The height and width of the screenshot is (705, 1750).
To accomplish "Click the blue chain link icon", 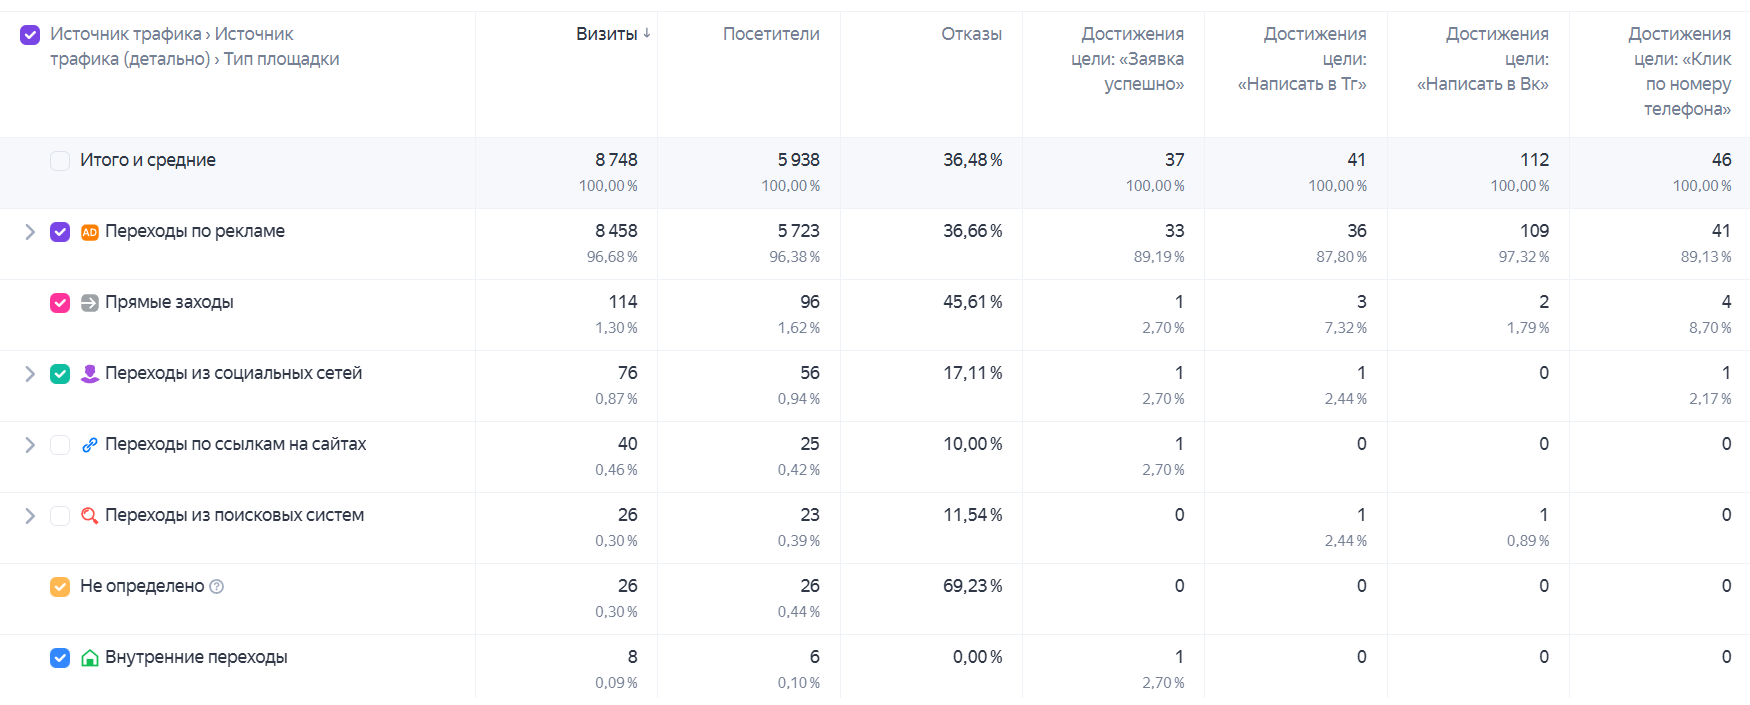I will pos(90,445).
